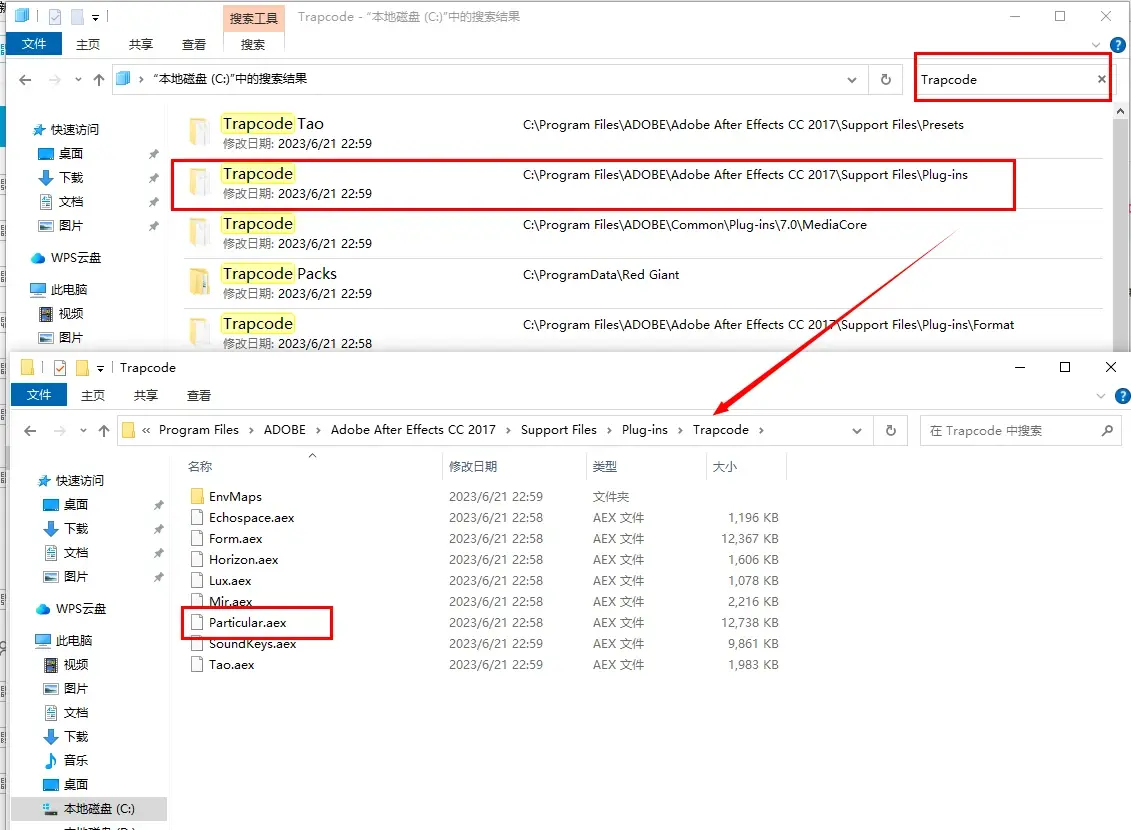Open recent locations dropdown in Trapcode window
Screen dimensions: 1131x830
pyautogui.click(x=83, y=431)
